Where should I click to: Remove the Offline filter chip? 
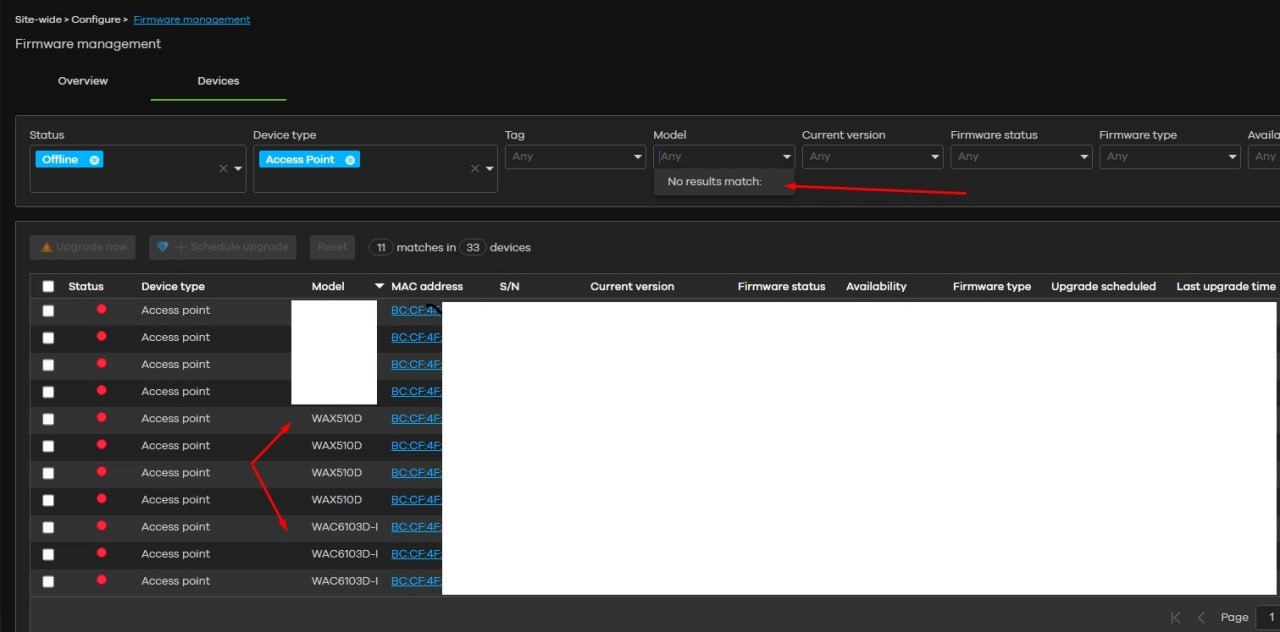pyautogui.click(x=94, y=160)
